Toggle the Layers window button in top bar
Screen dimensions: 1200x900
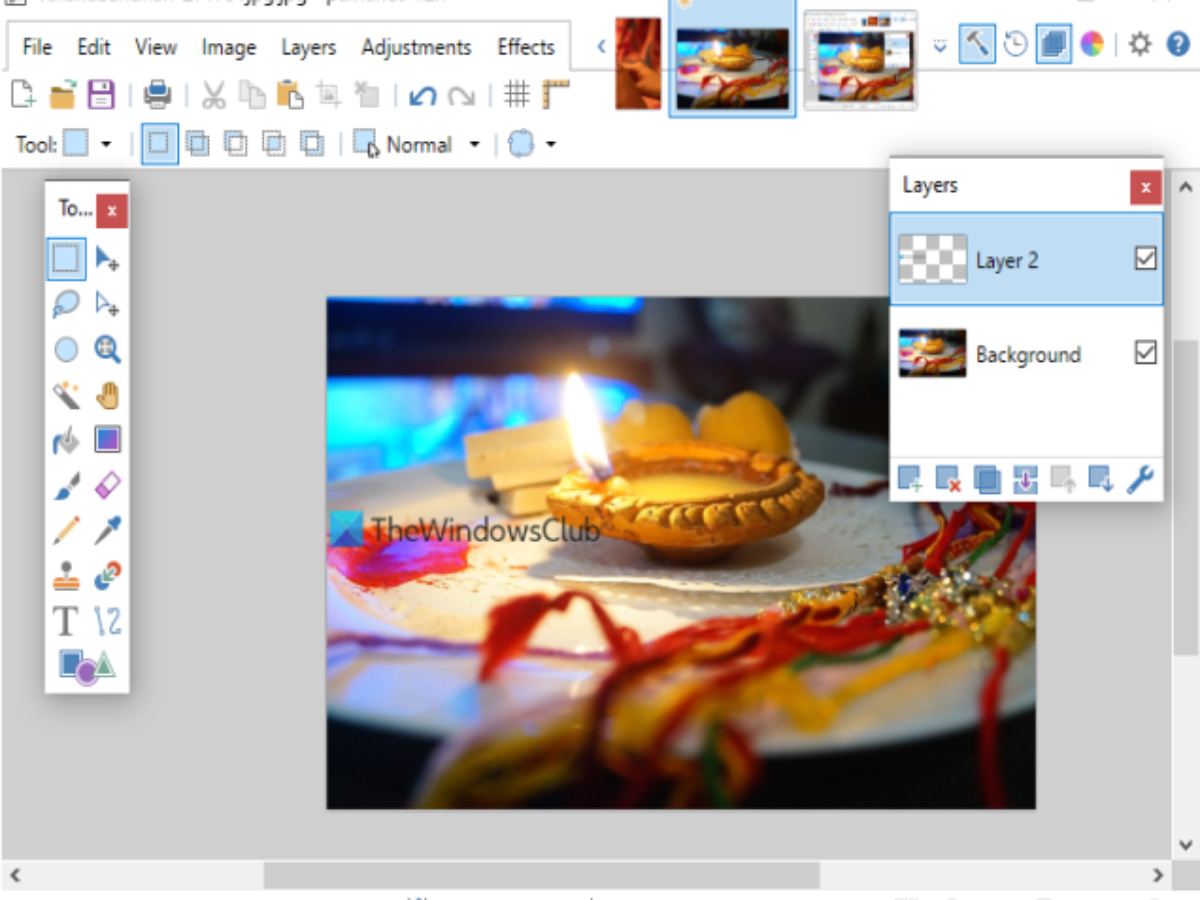(x=1054, y=44)
